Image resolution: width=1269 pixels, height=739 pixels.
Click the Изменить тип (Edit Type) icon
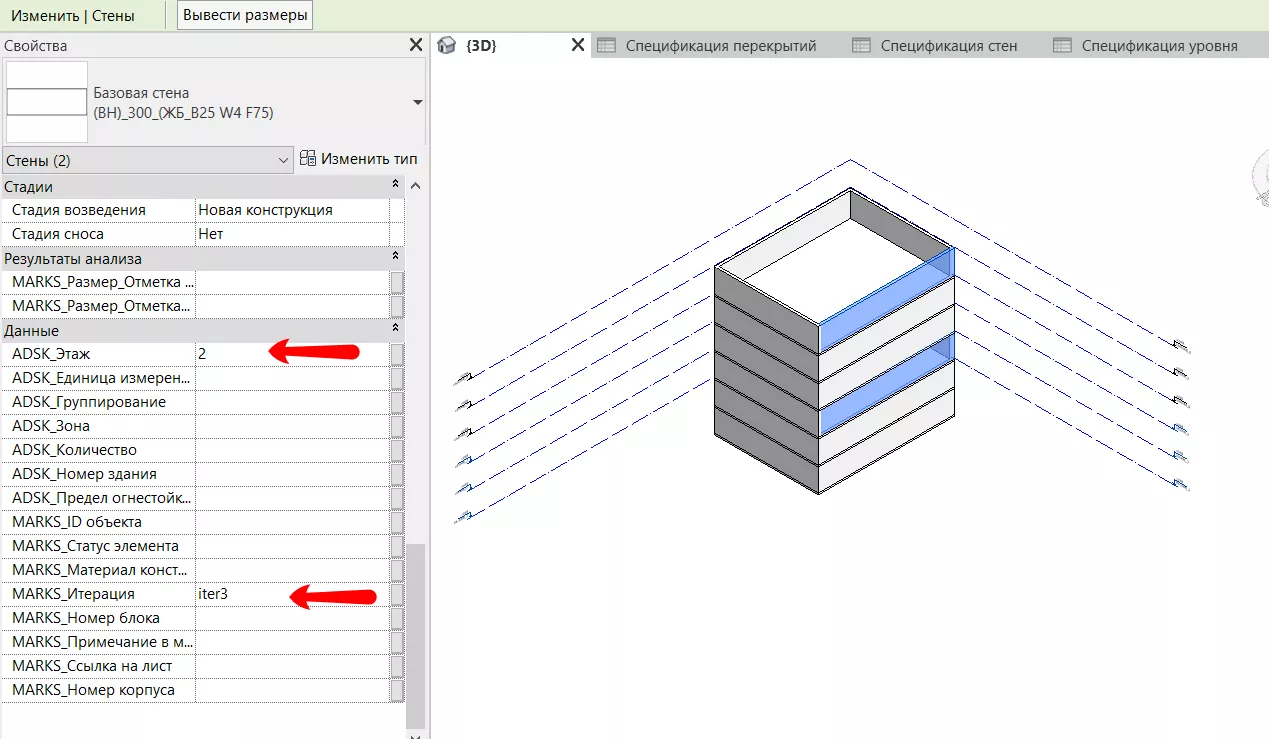(308, 159)
